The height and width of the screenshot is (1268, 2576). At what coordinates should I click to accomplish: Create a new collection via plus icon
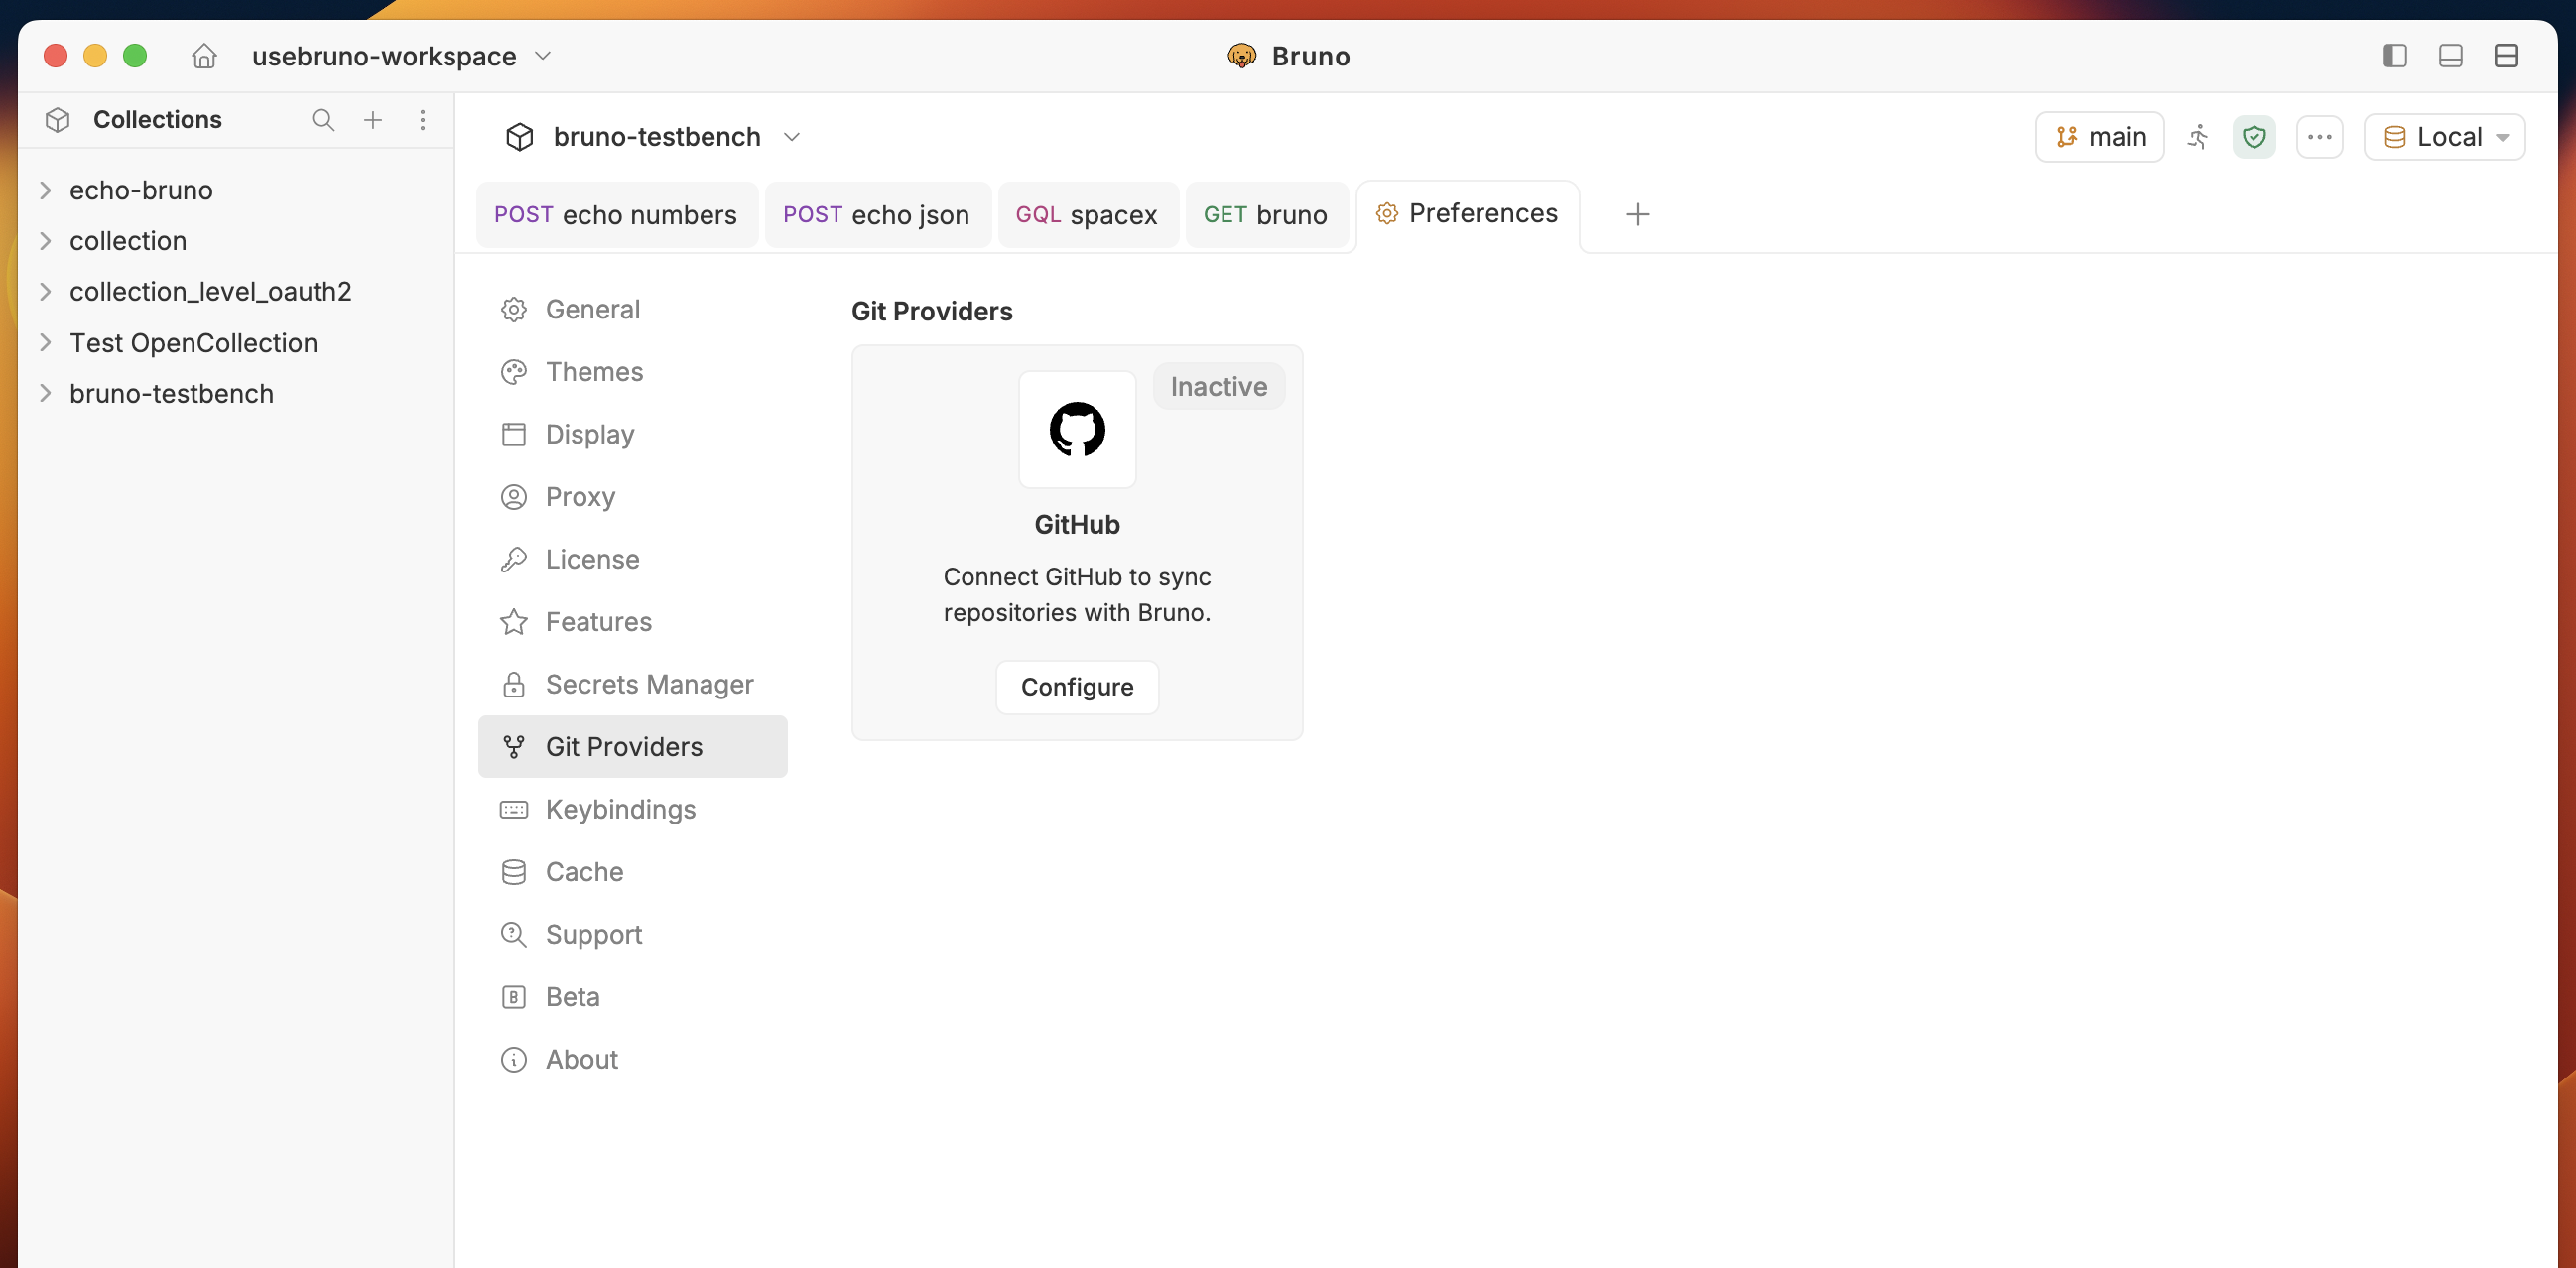tap(373, 119)
